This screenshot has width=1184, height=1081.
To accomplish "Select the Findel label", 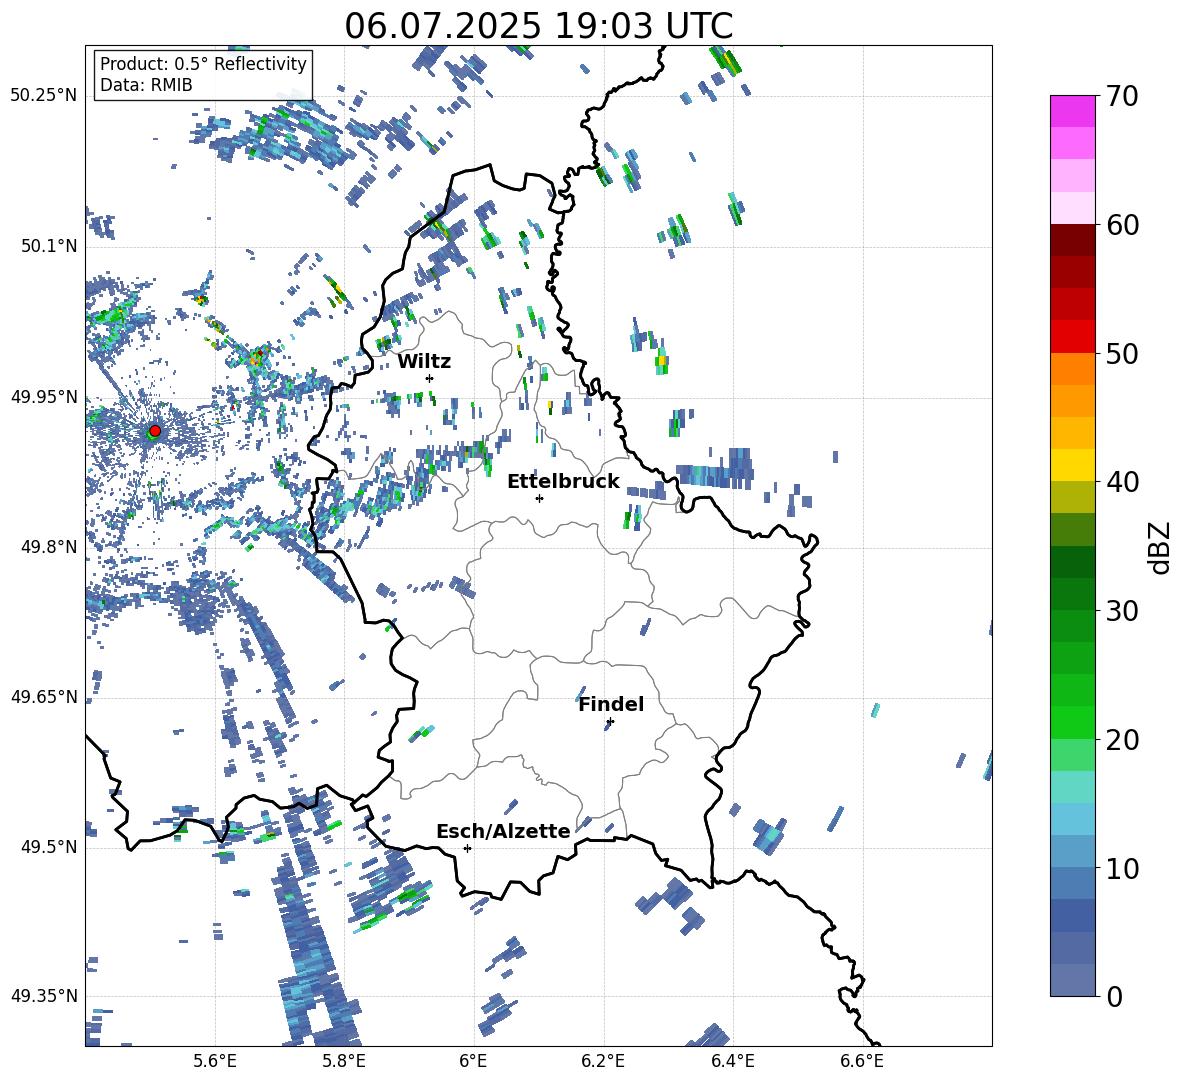I will click(x=611, y=704).
